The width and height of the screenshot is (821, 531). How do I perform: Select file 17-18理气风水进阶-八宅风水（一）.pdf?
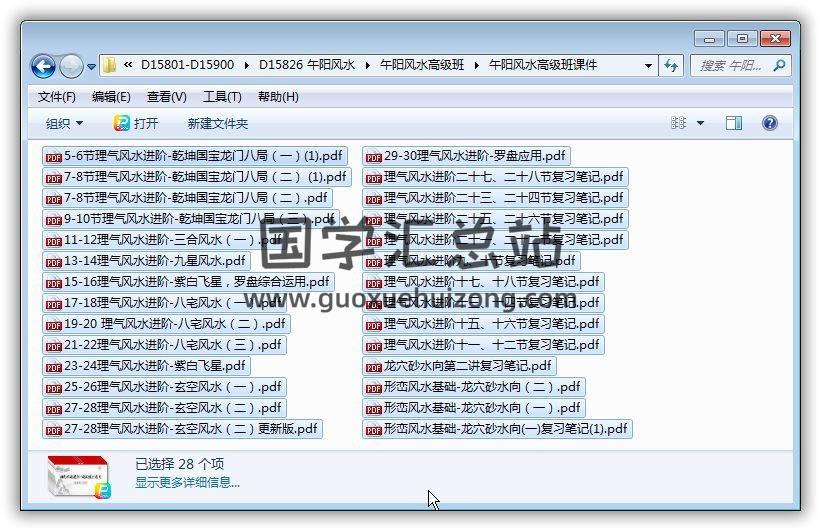[164, 303]
